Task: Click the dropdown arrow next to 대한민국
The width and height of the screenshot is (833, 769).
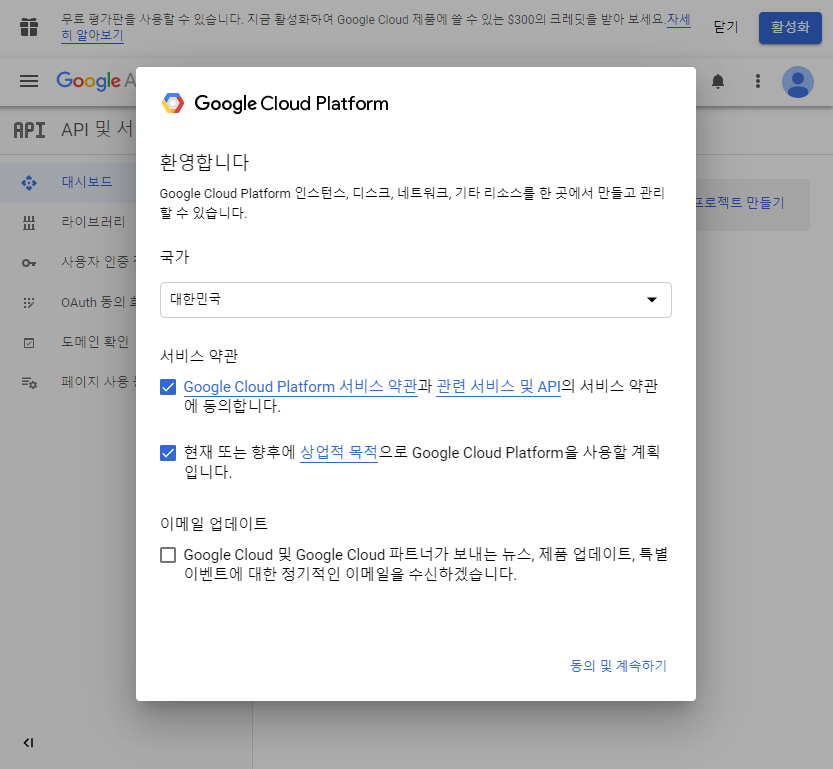Action: point(652,299)
